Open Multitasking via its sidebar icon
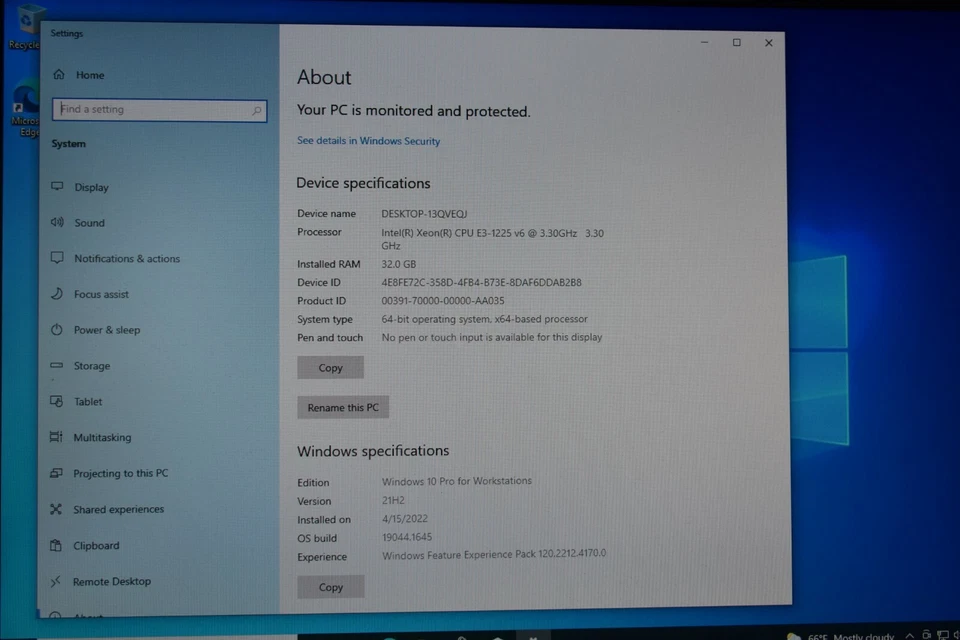The width and height of the screenshot is (960, 640). click(x=56, y=437)
